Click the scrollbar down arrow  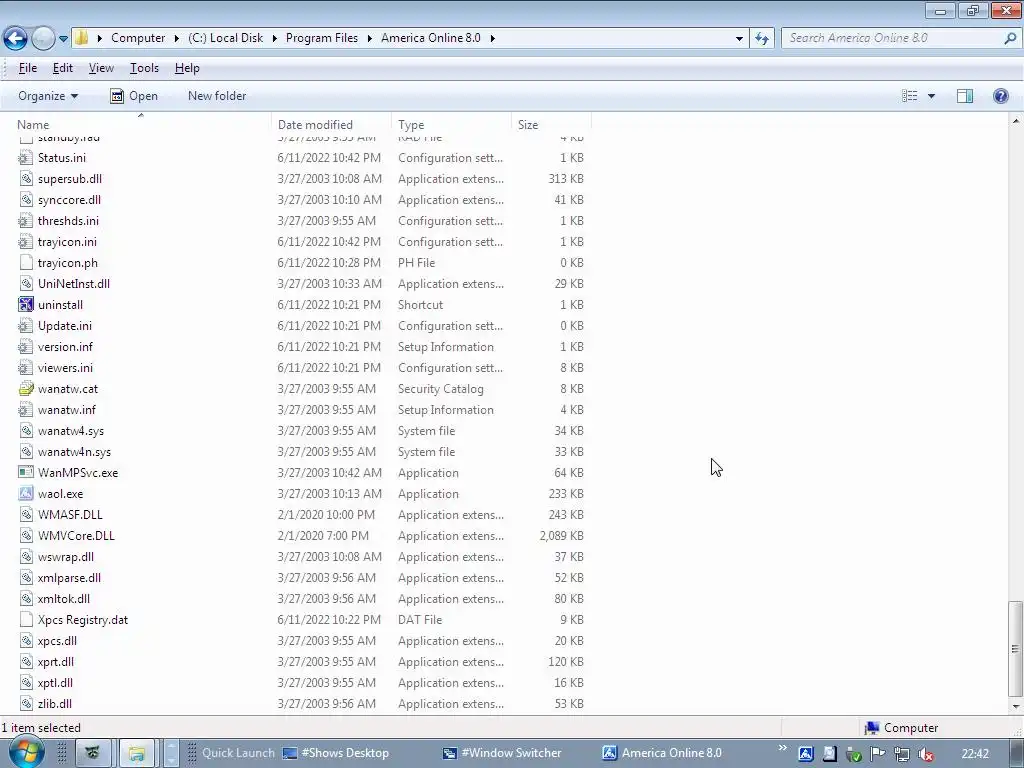click(1016, 707)
